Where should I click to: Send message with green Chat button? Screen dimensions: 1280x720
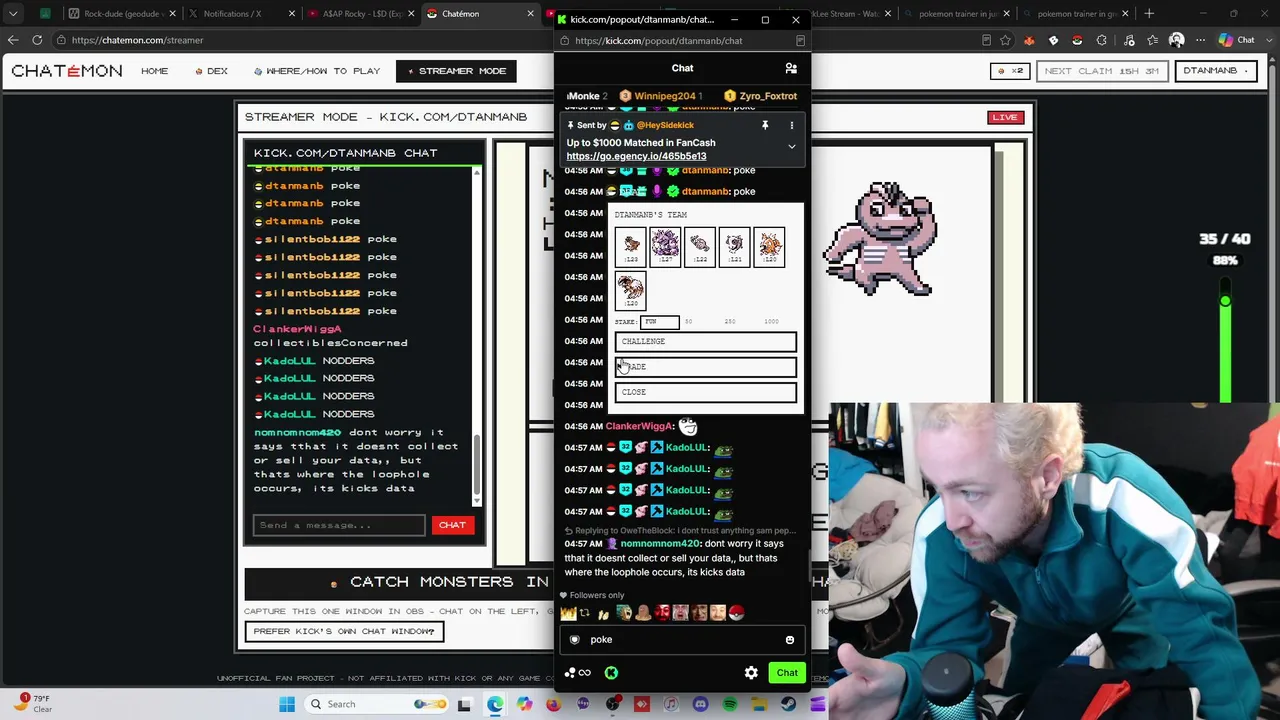point(787,673)
